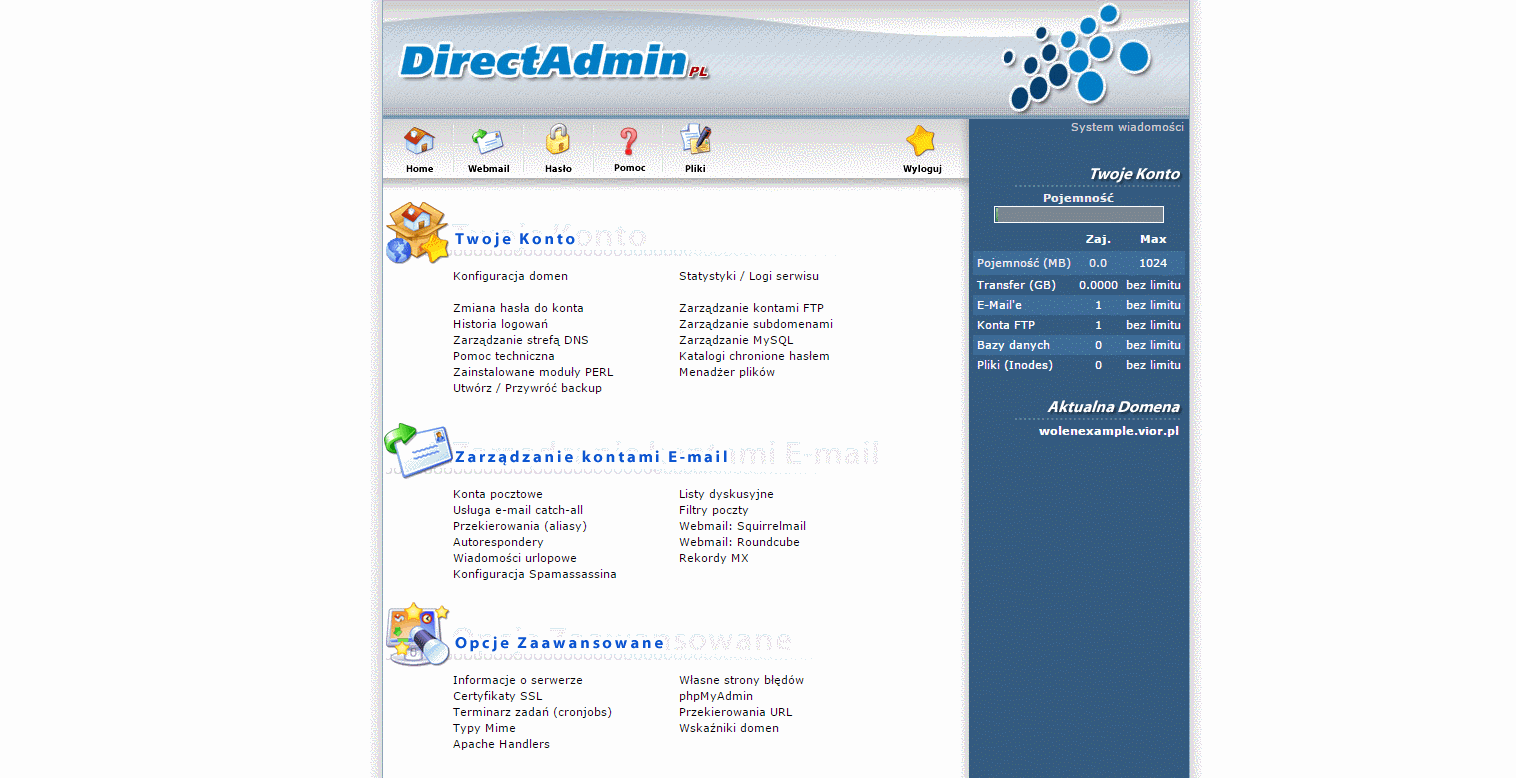This screenshot has height=778, width=1516.
Task: Click the Bazy danych row label
Action: [x=1013, y=345]
